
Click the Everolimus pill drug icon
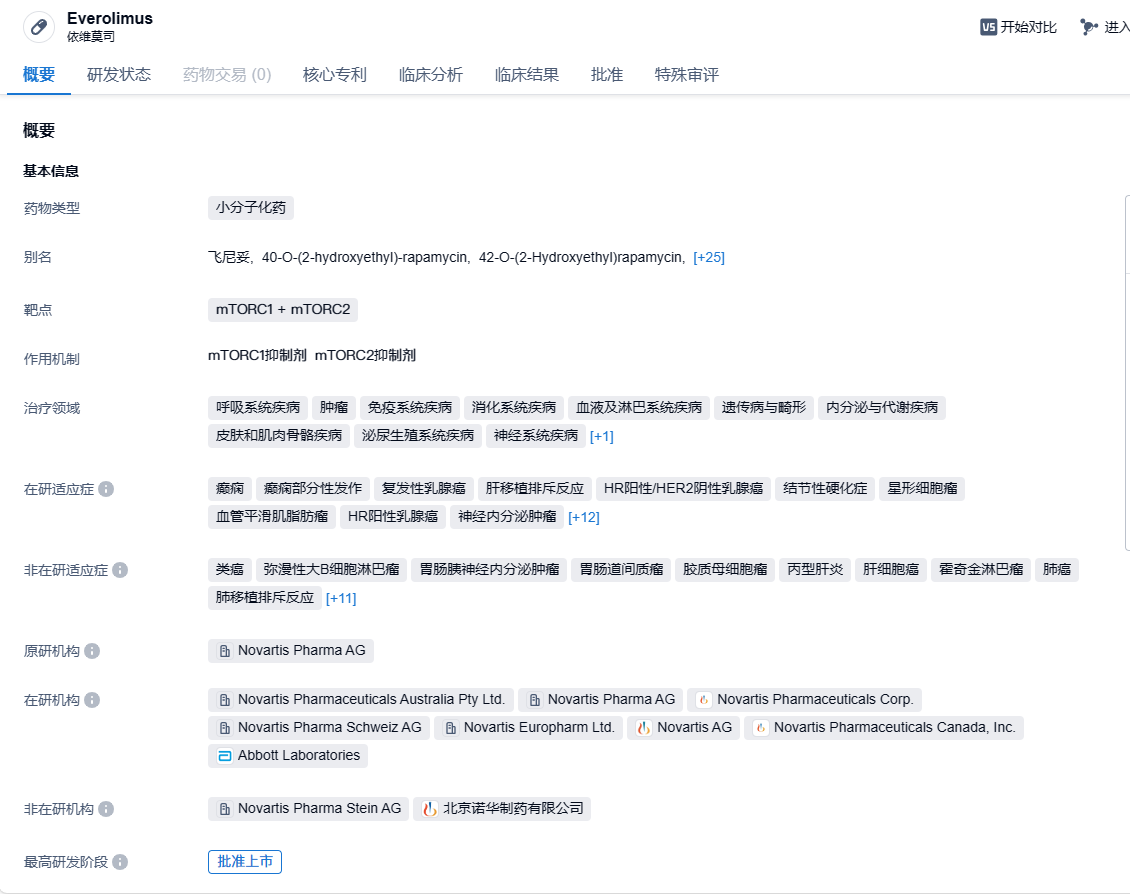(x=39, y=27)
